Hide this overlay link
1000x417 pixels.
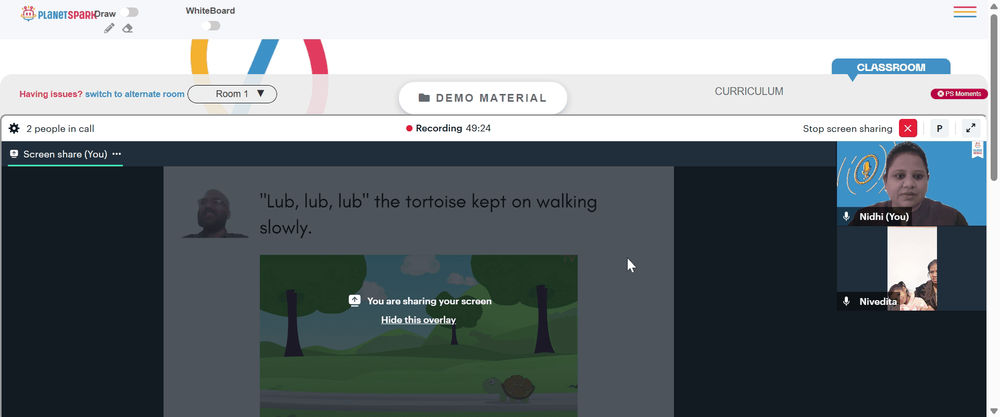(418, 319)
